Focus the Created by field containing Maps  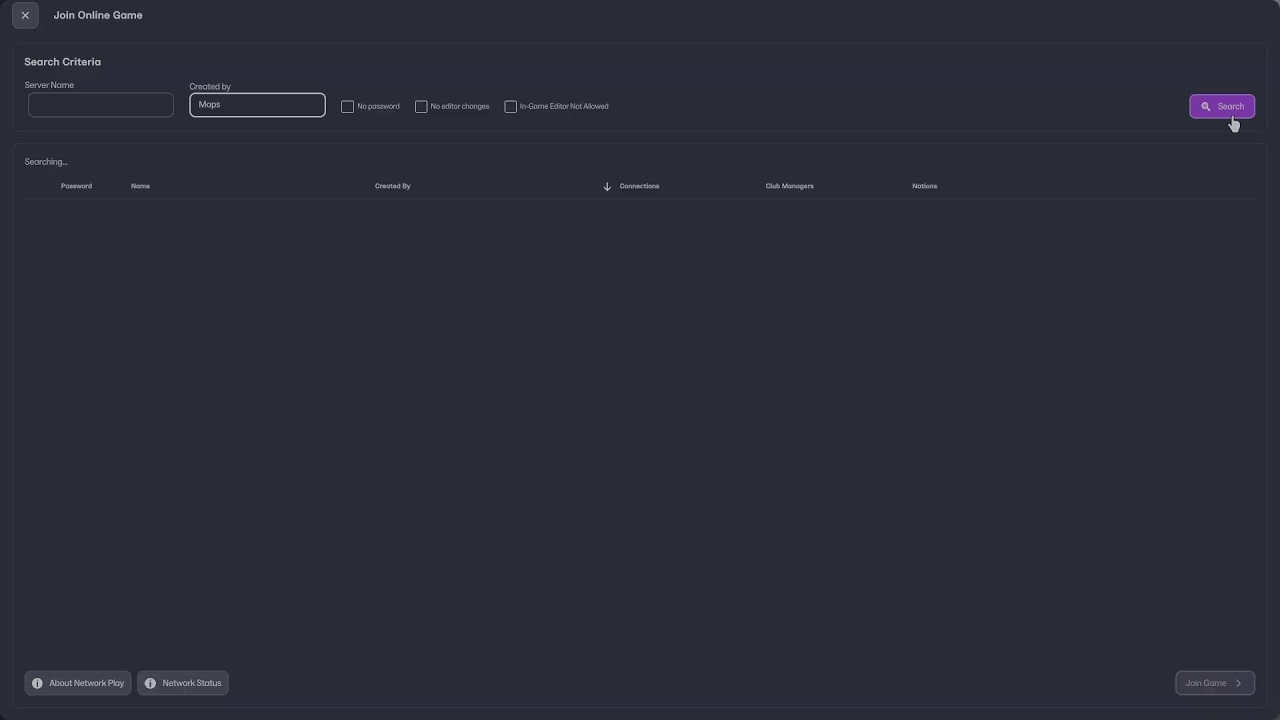pos(257,105)
